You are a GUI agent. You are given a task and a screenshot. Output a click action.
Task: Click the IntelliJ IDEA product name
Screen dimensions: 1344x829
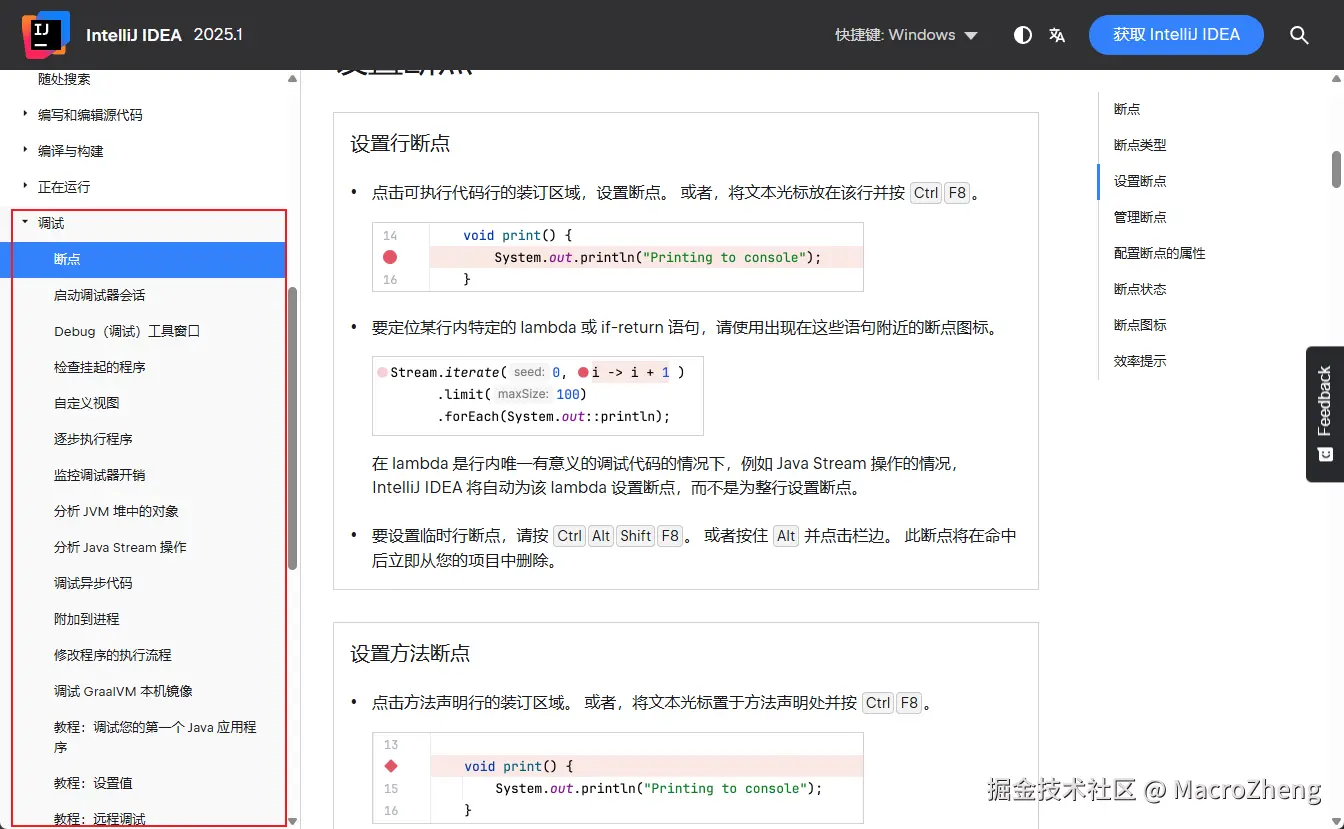(134, 35)
